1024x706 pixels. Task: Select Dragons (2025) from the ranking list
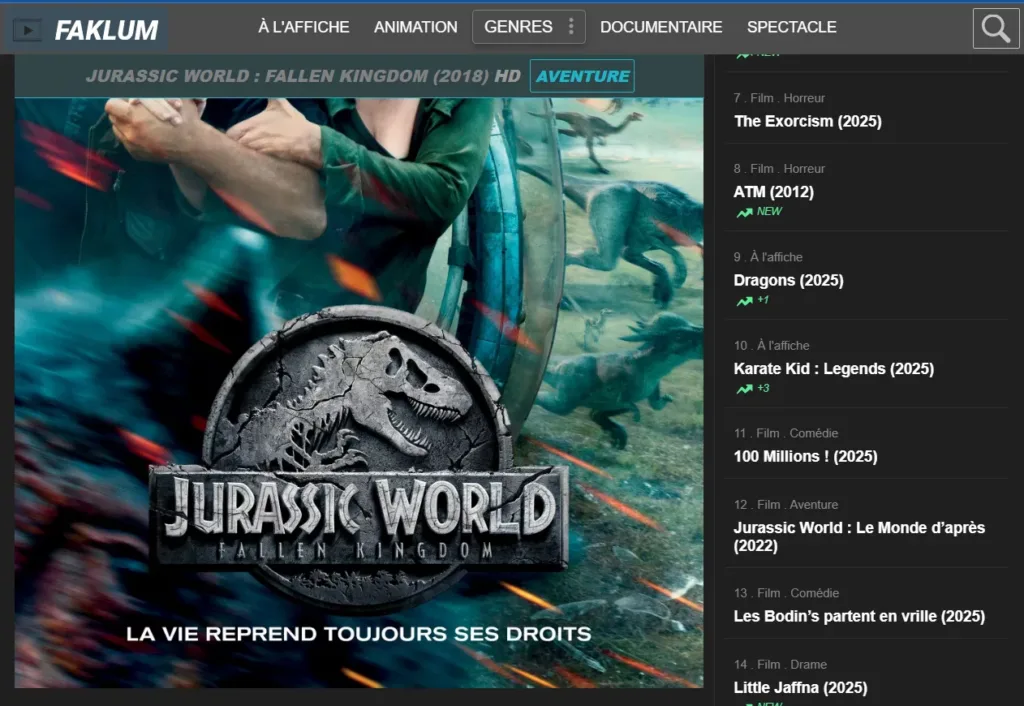click(788, 280)
